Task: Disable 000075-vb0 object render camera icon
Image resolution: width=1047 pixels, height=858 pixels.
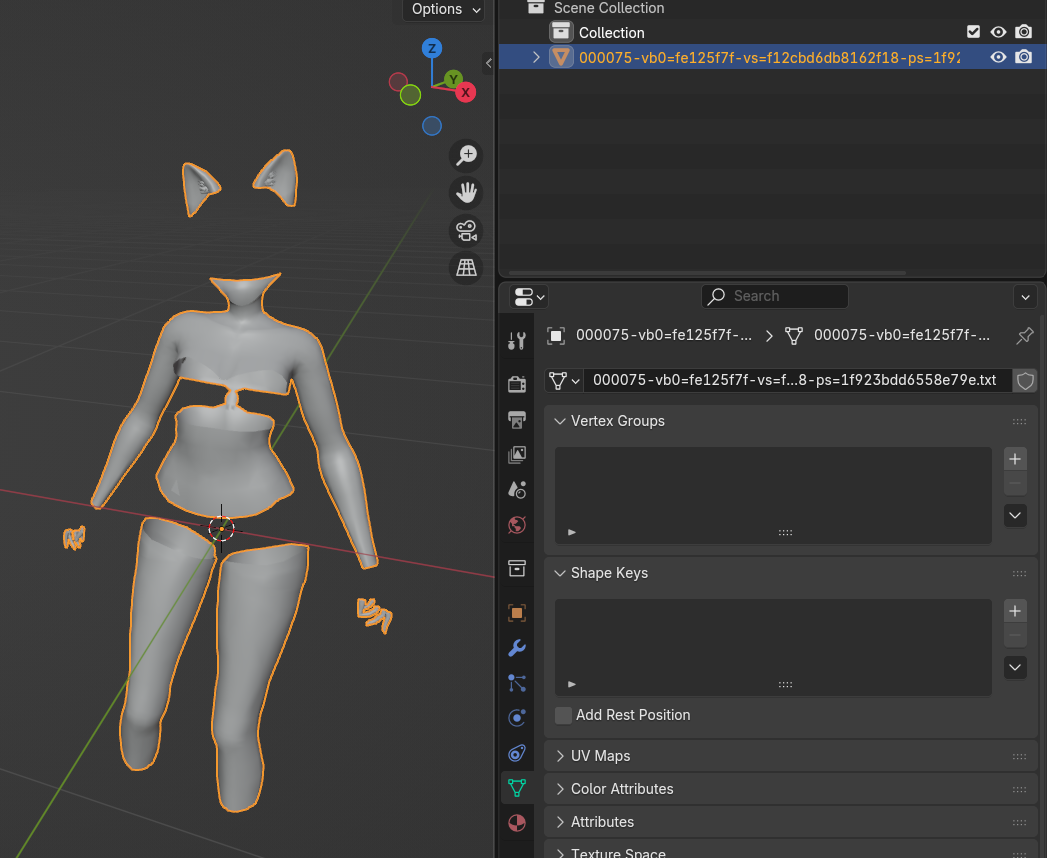Action: (x=1024, y=57)
